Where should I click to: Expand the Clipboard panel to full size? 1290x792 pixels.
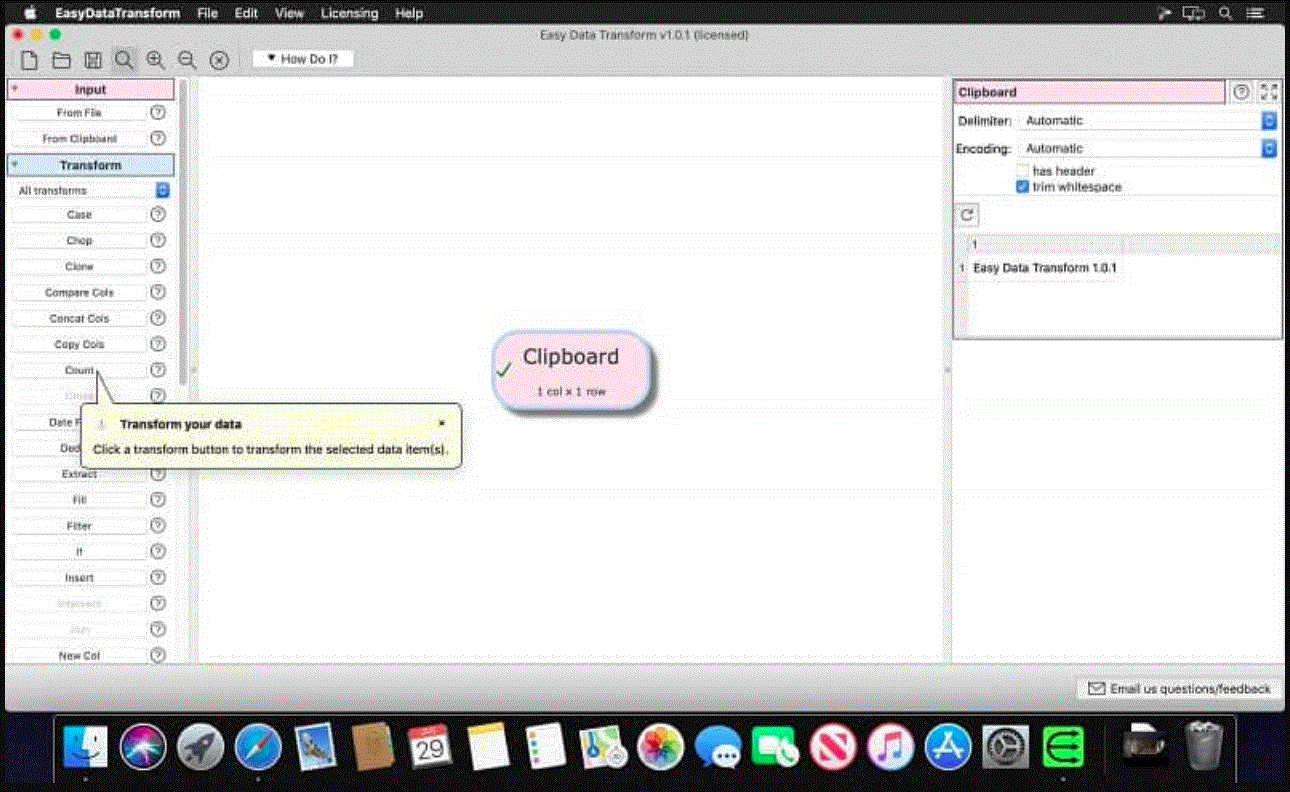(1269, 92)
